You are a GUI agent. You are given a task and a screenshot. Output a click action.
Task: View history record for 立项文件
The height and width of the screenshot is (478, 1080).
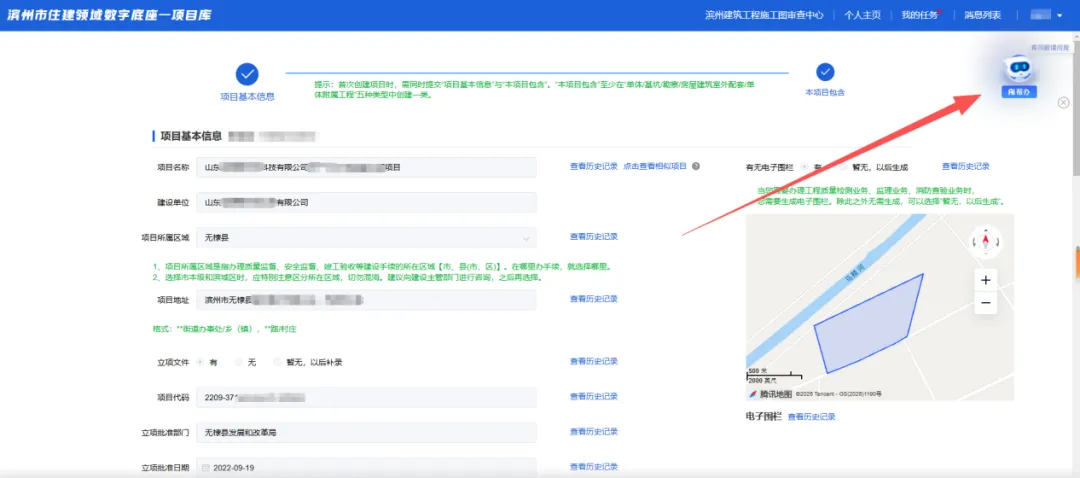[x=594, y=361]
